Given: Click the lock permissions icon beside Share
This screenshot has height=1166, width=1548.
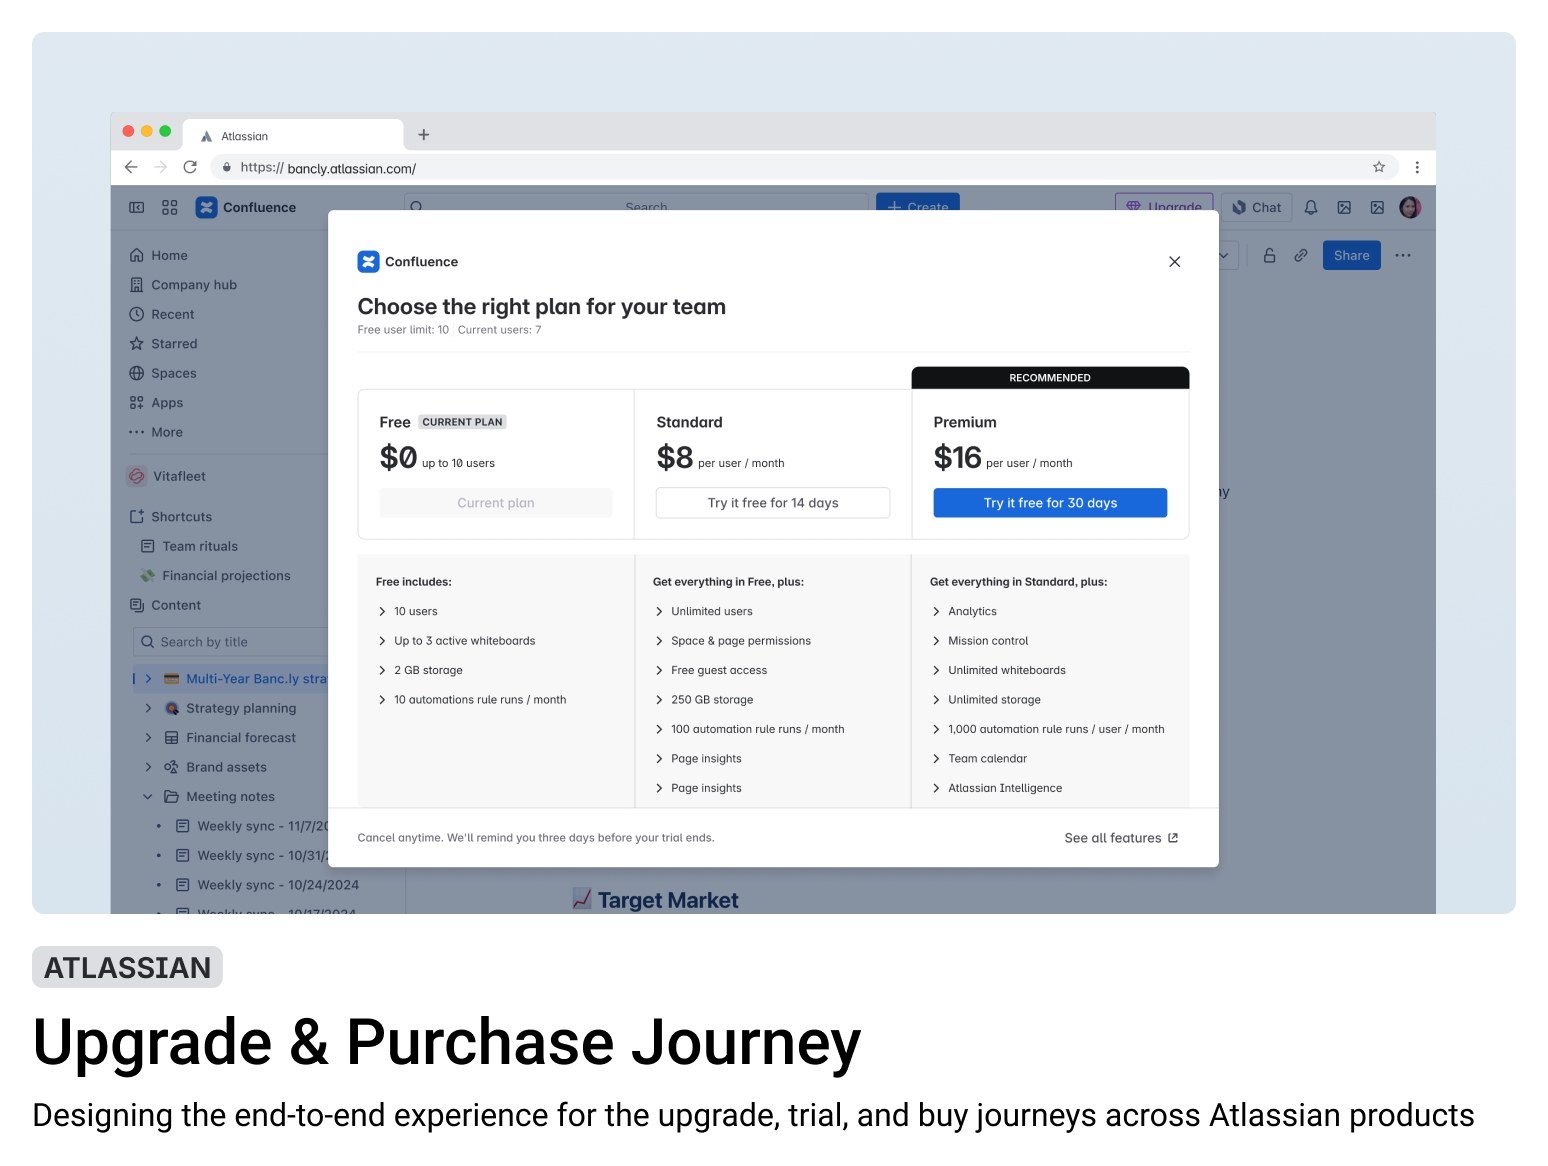Looking at the screenshot, I should click(x=1269, y=255).
